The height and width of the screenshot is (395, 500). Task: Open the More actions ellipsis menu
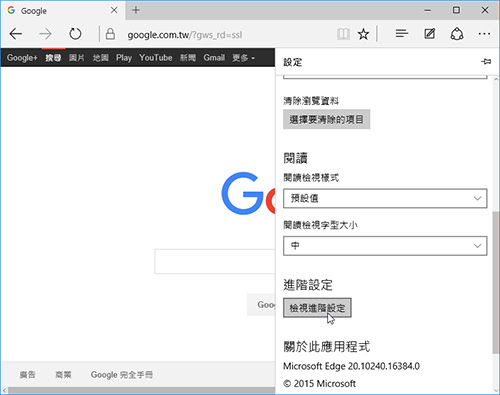pos(484,34)
